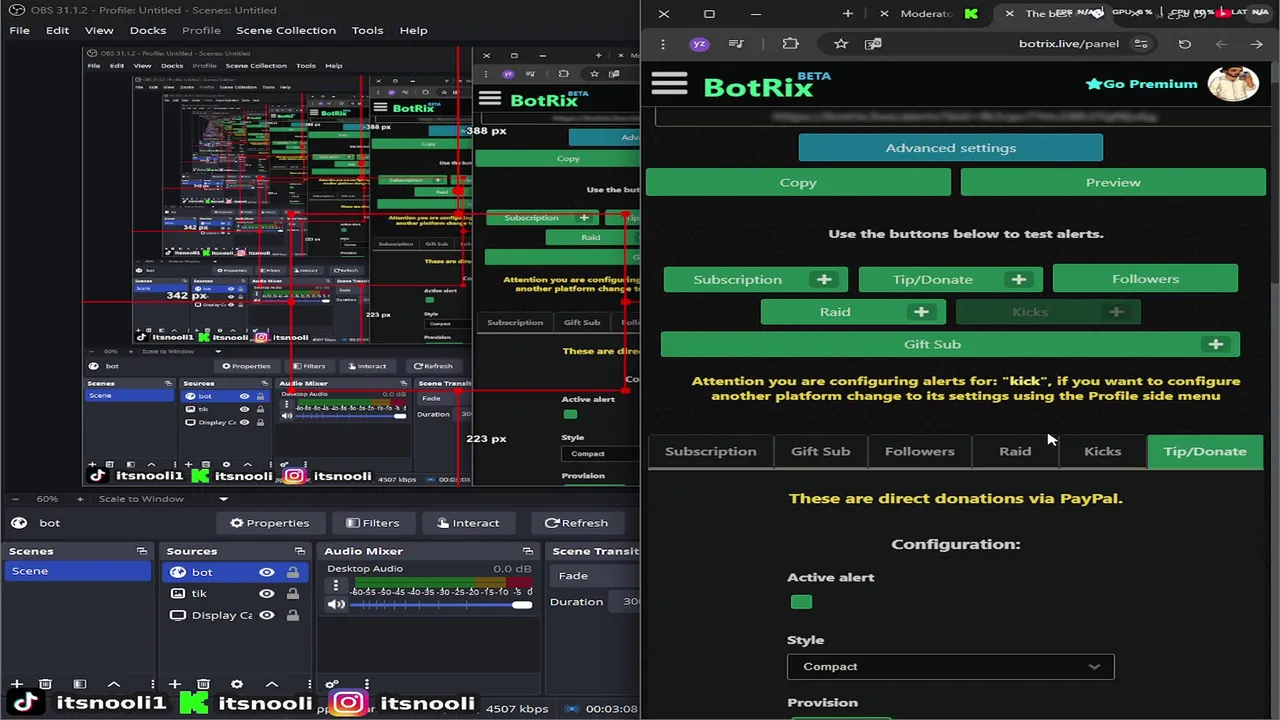Bookmark this page with the star icon

tap(841, 44)
